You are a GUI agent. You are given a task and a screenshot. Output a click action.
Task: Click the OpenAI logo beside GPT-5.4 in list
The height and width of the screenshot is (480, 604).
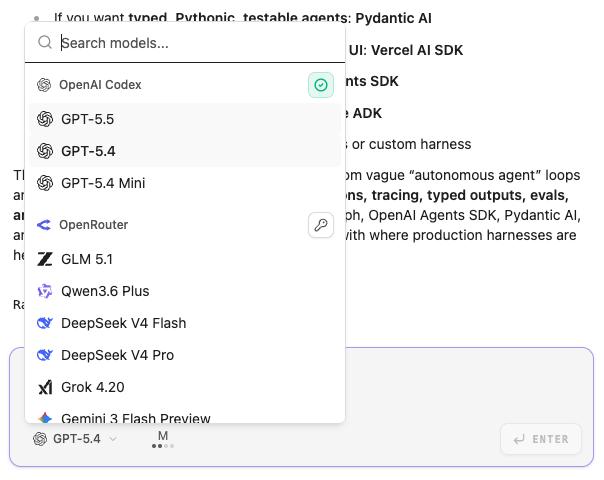pos(45,151)
